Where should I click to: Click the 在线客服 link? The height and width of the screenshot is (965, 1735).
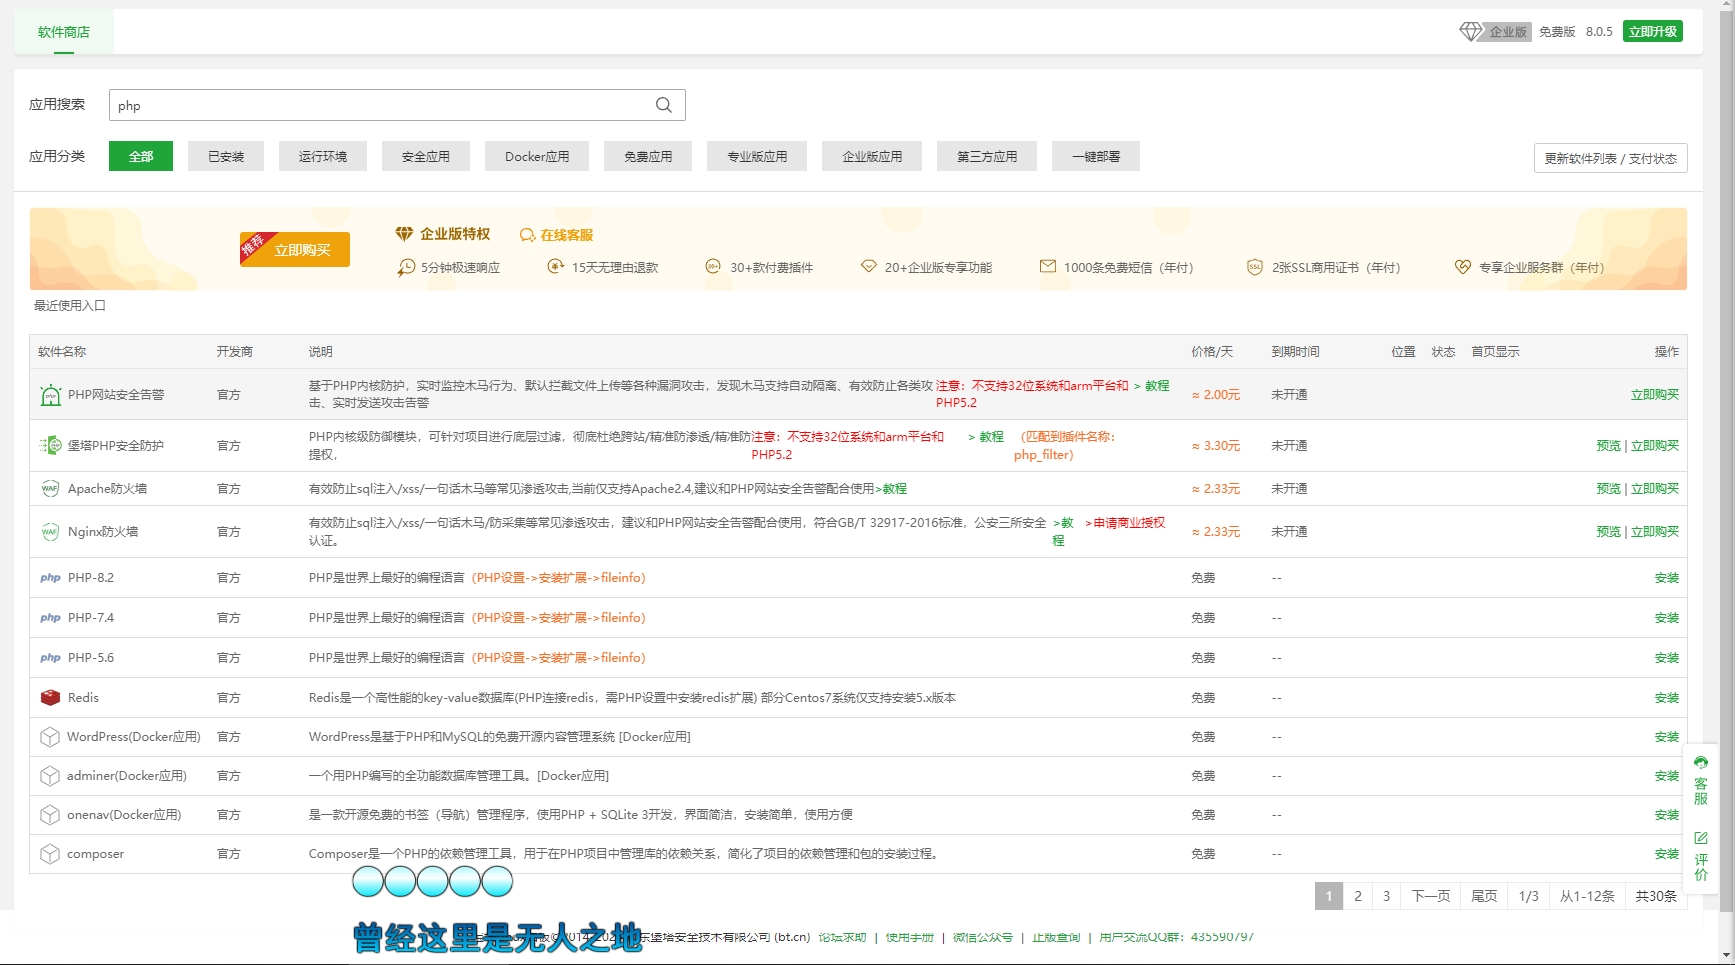[x=567, y=235]
